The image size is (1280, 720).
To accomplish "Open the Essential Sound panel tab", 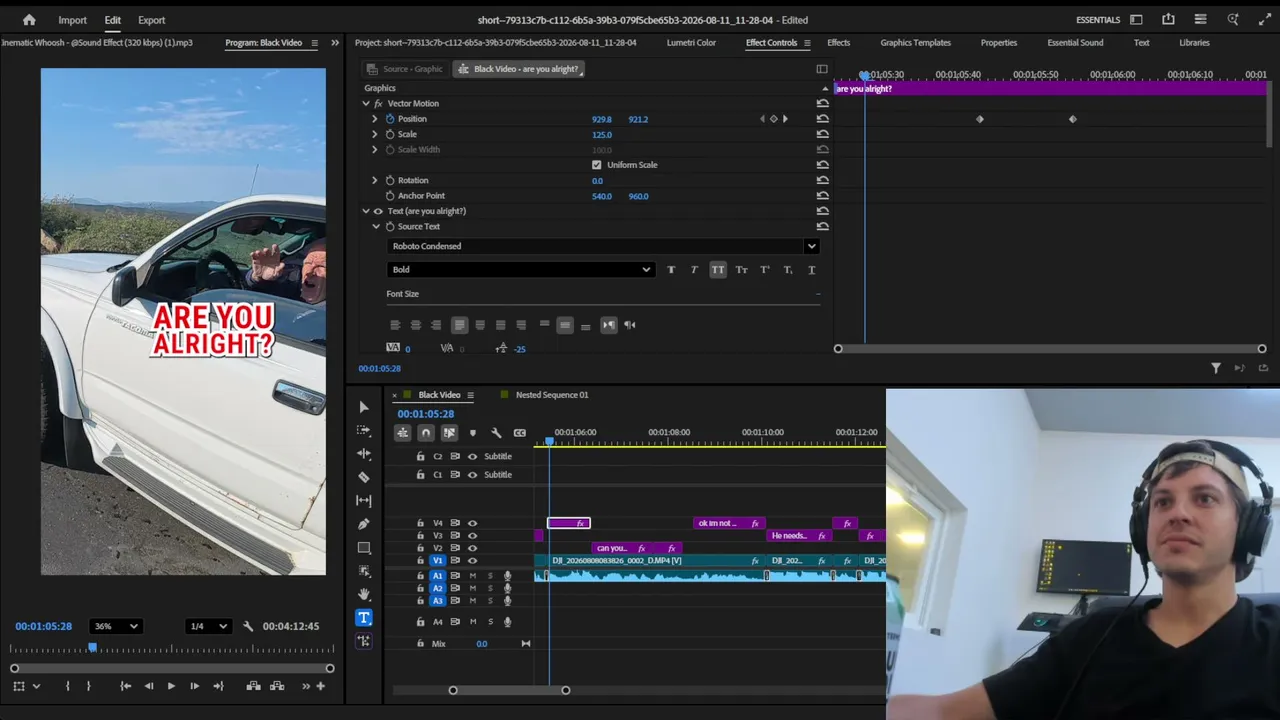I will 1075,43.
